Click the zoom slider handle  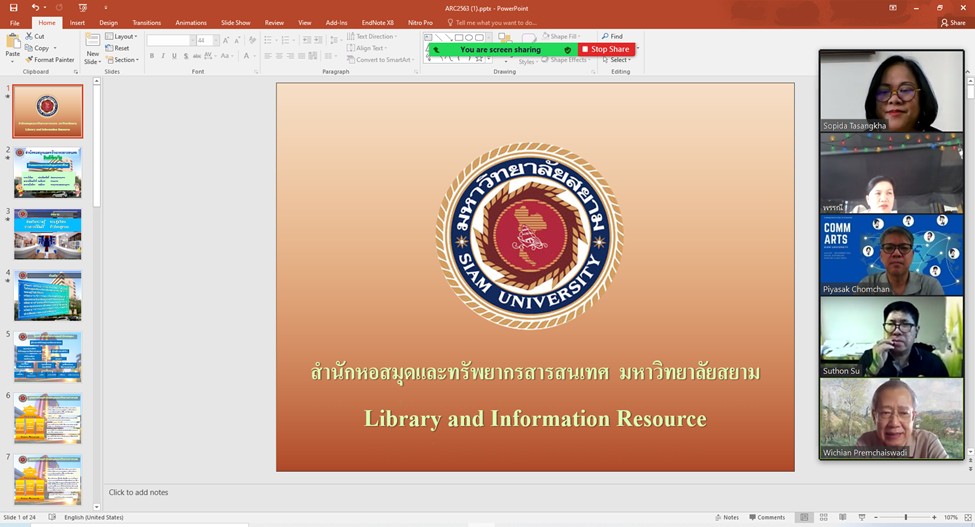pos(906,517)
